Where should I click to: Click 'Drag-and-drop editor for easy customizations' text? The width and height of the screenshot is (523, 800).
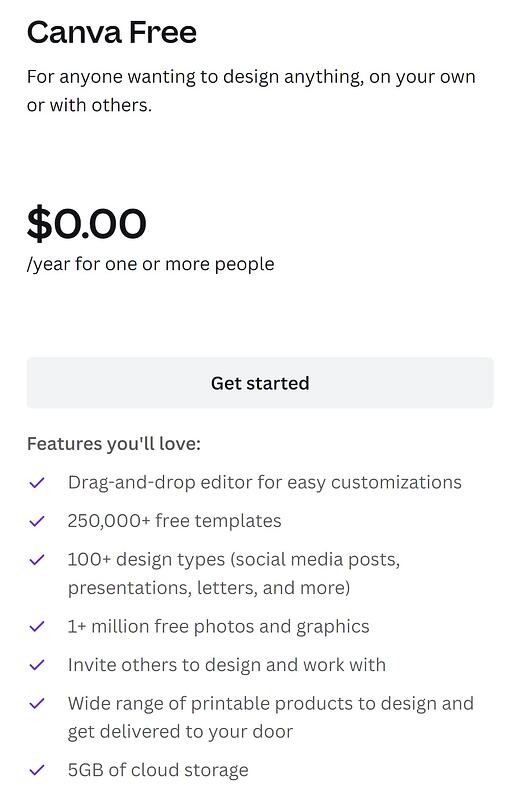[265, 483]
